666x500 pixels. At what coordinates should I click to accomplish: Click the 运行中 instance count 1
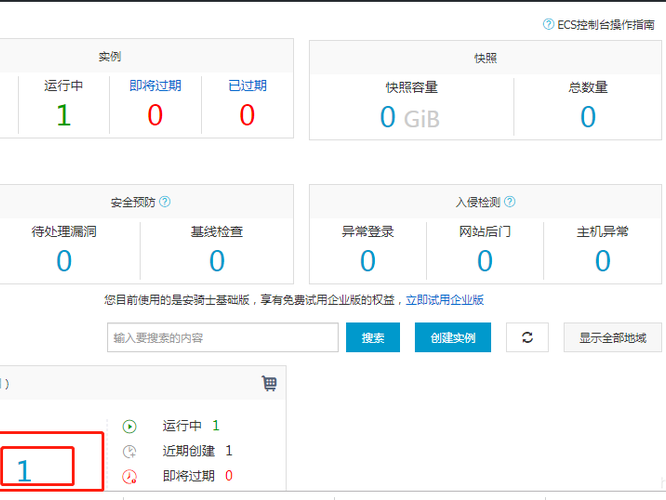pyautogui.click(x=64, y=115)
